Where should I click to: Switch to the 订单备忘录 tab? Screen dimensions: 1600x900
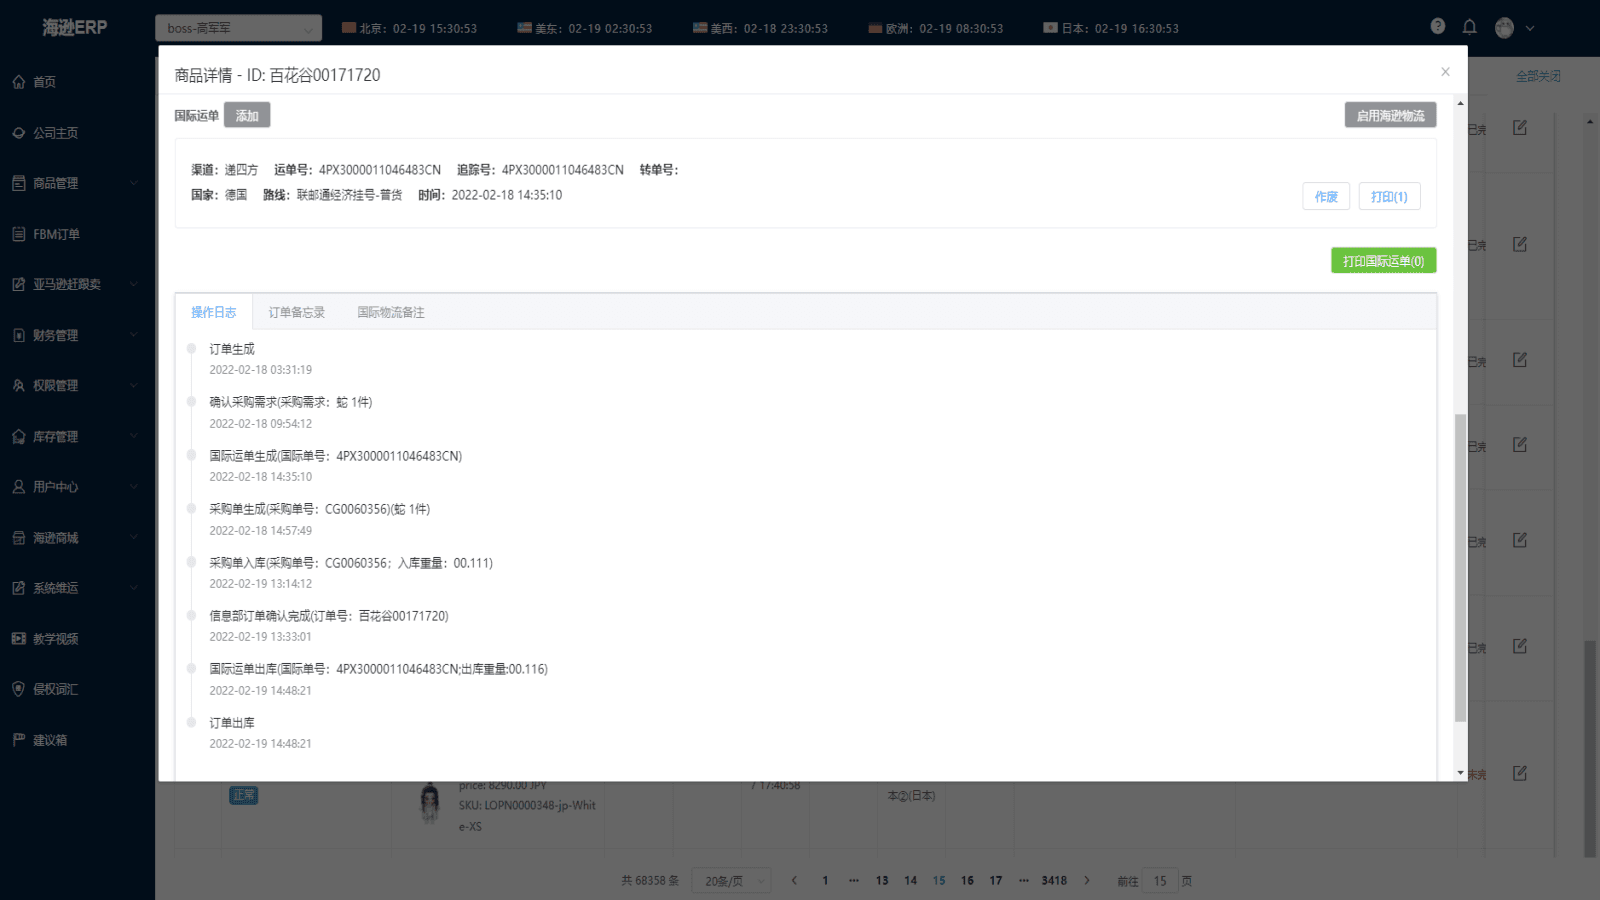296,313
